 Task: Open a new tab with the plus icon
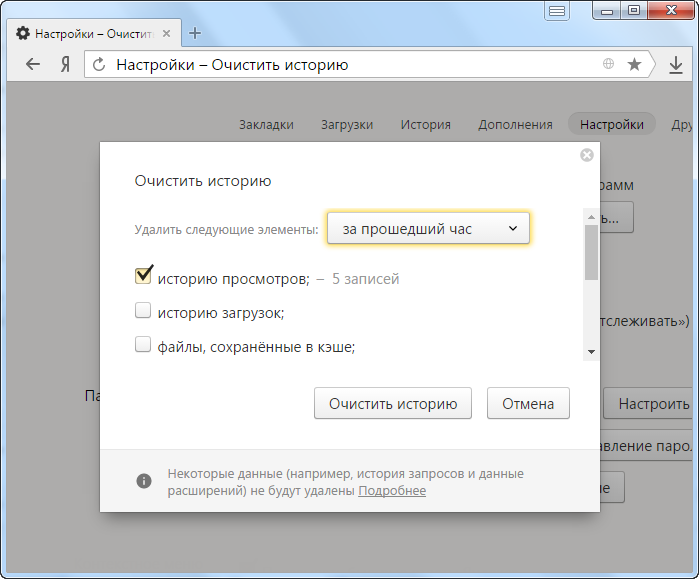coord(195,33)
